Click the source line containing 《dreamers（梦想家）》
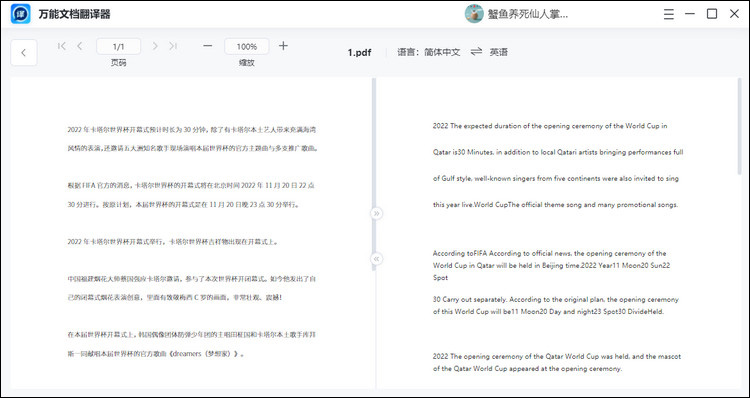The height and width of the screenshot is (398, 750). click(157, 354)
